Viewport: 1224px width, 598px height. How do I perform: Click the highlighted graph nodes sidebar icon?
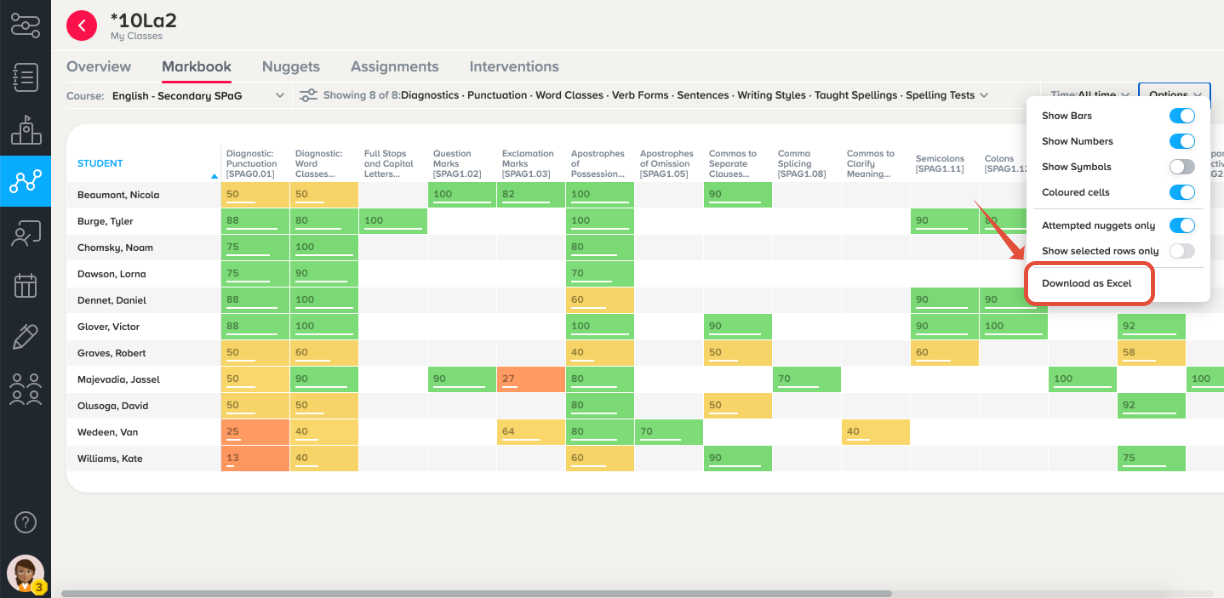[x=25, y=181]
